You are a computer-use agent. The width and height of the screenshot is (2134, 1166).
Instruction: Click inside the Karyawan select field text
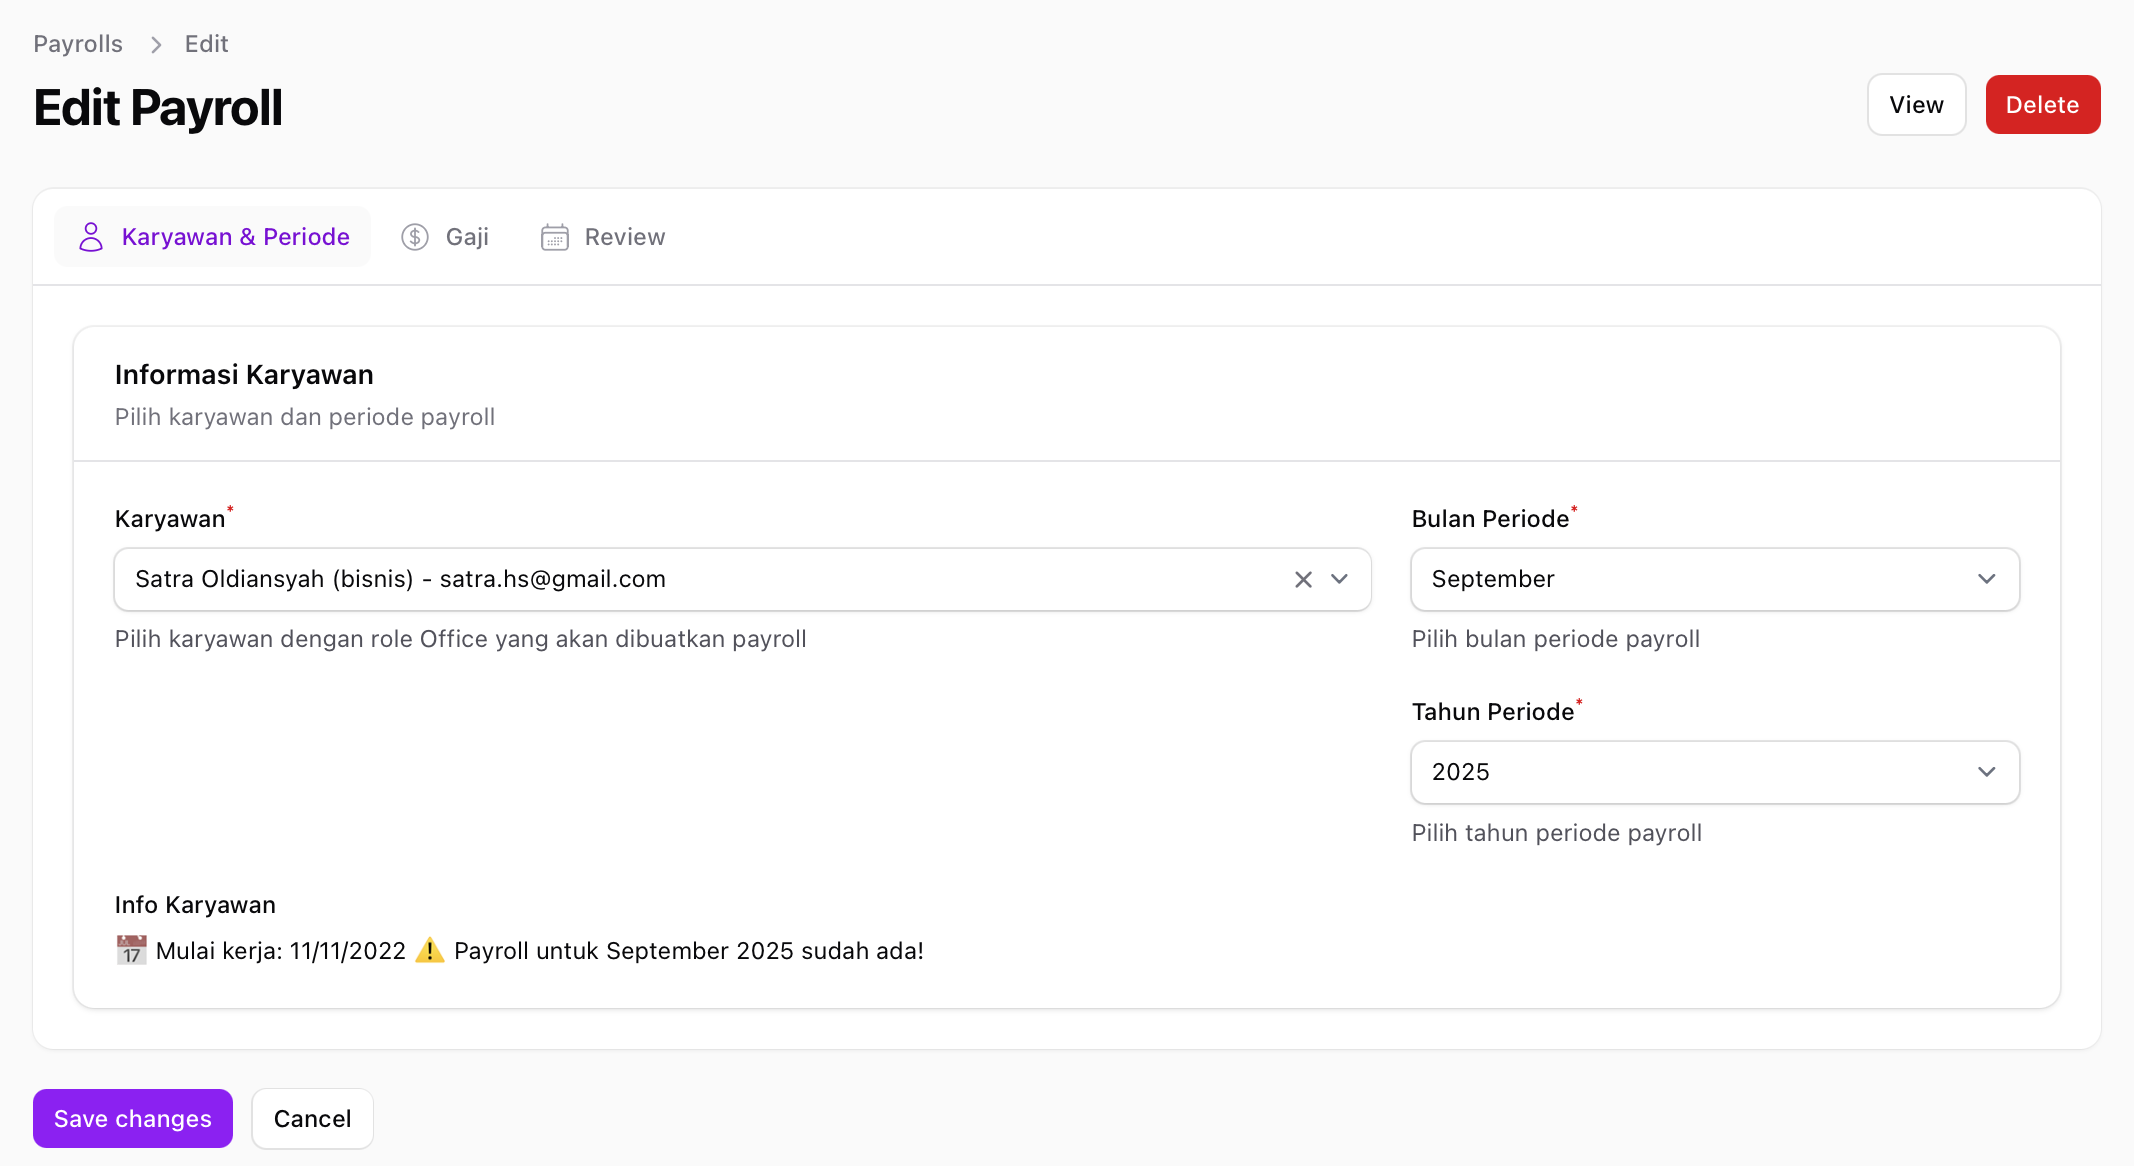coord(400,579)
